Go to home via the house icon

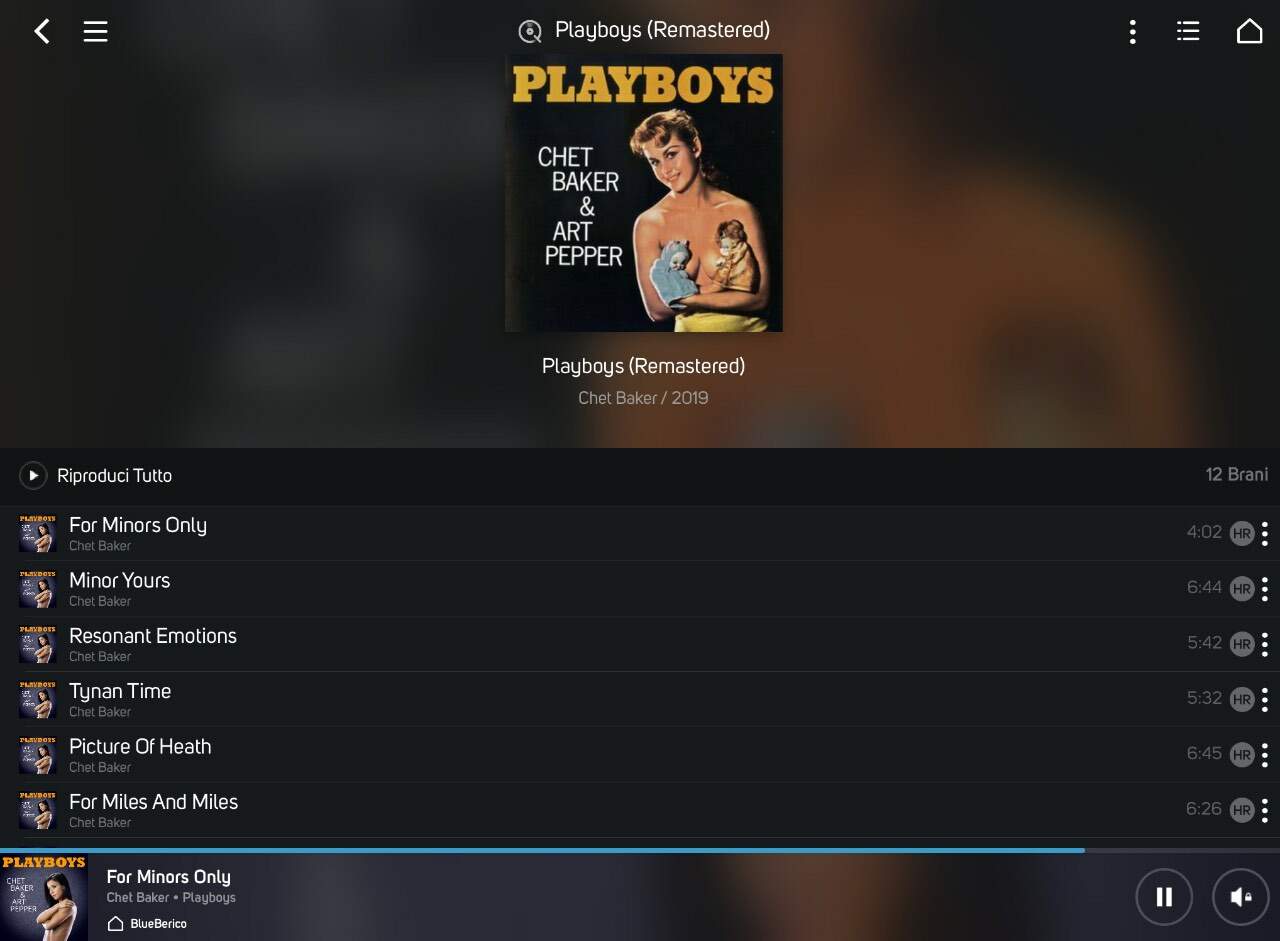point(1249,31)
